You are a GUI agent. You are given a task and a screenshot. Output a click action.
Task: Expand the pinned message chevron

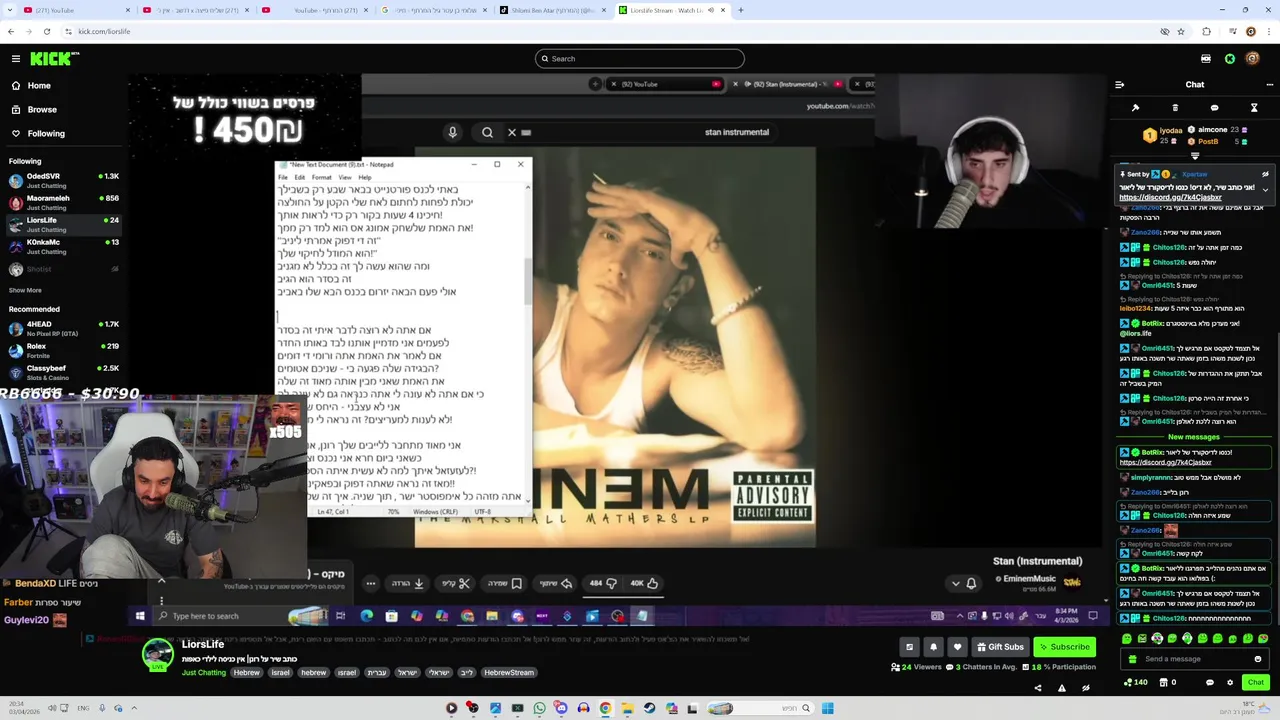click(x=1265, y=190)
